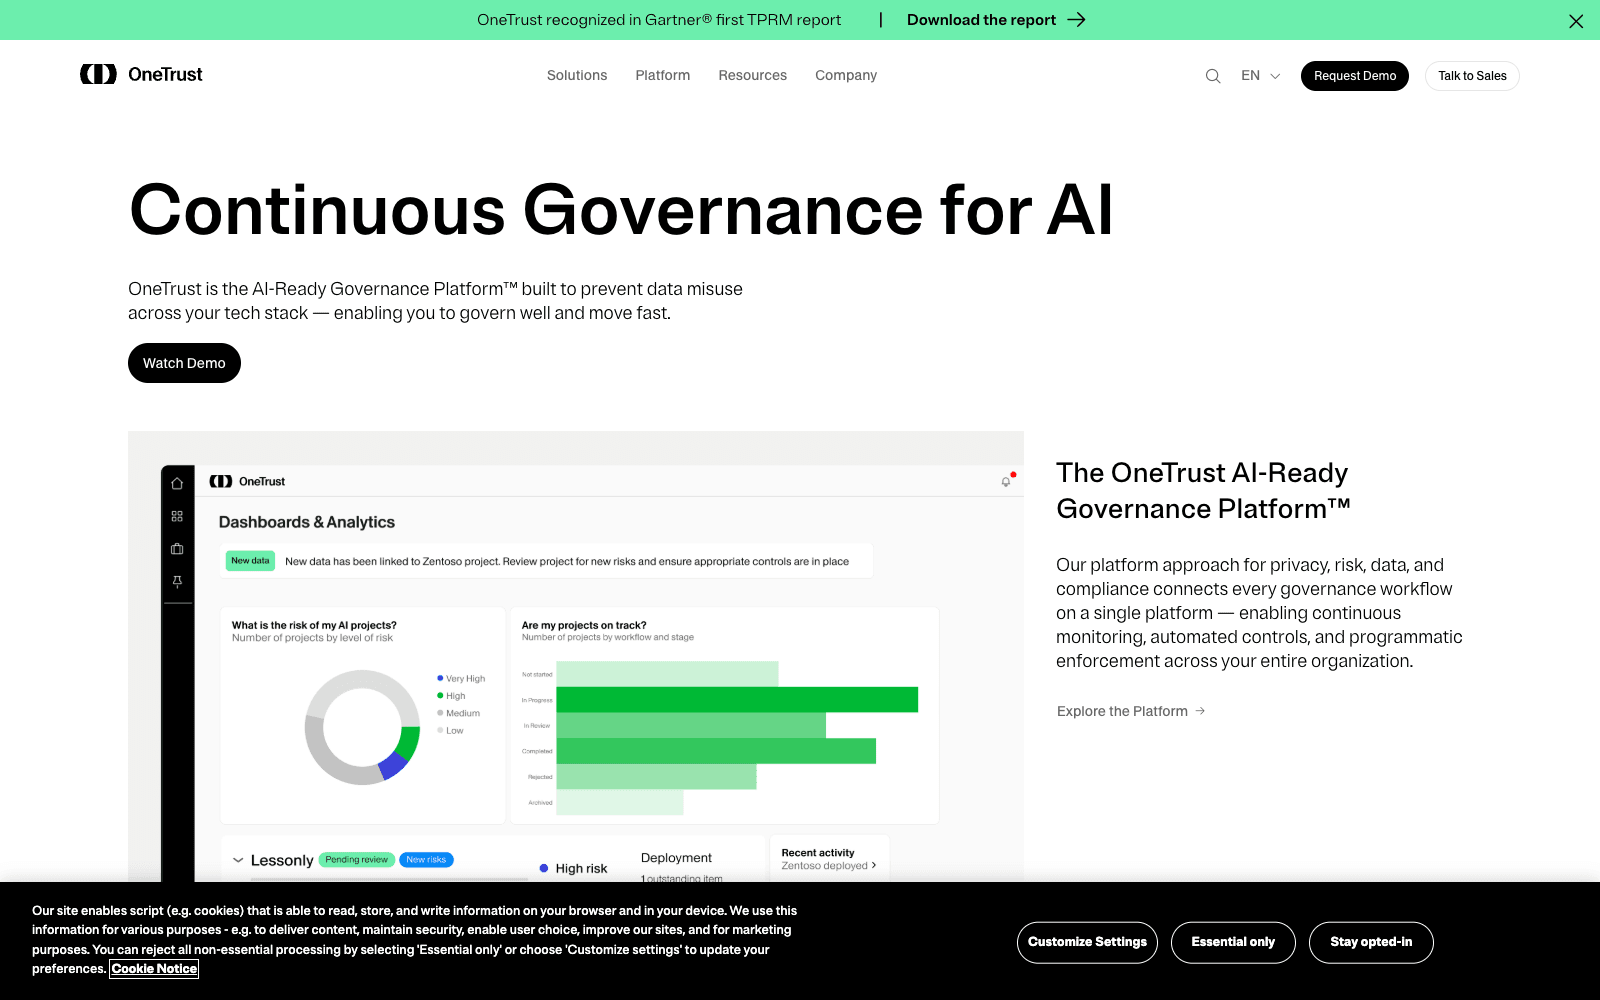Viewport: 1600px width, 1000px height.
Task: Open the Solutions menu
Action: point(577,75)
